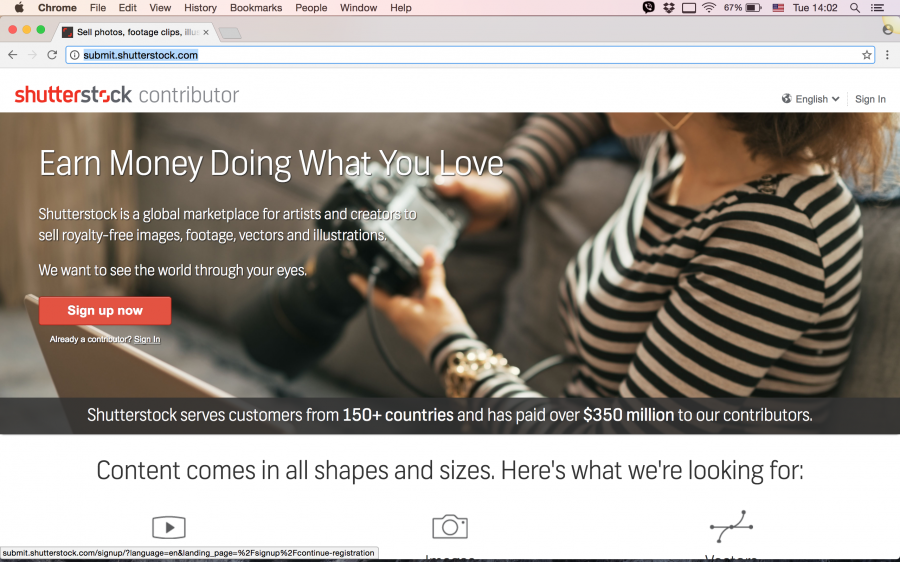900x562 pixels.
Task: Select the Sell photos, footage clips tab
Action: click(x=135, y=32)
